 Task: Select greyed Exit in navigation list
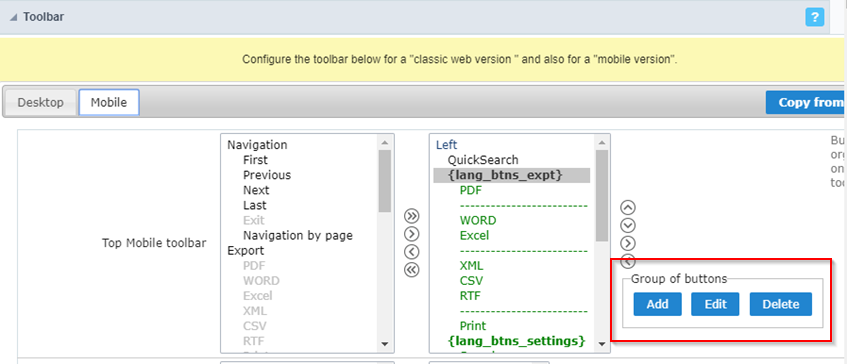pos(253,220)
